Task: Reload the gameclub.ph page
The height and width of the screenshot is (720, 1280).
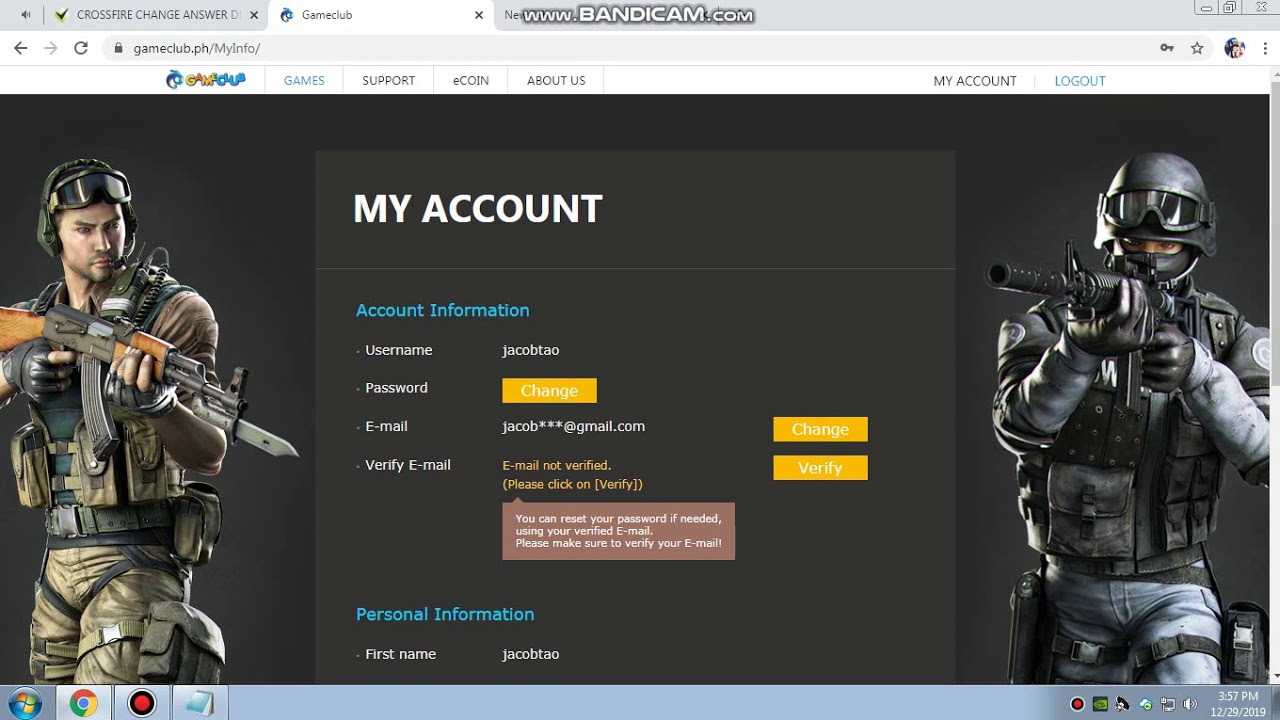Action: pyautogui.click(x=81, y=48)
